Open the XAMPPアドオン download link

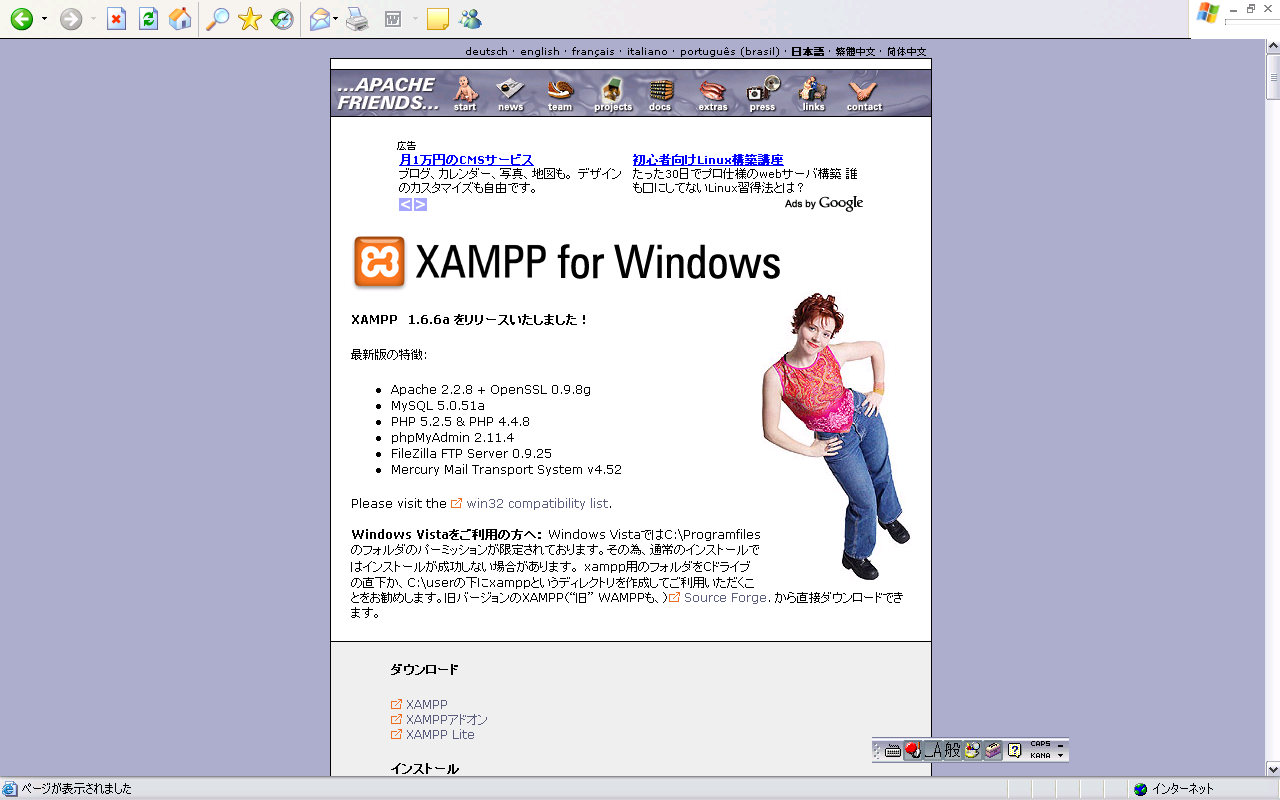pyautogui.click(x=447, y=720)
